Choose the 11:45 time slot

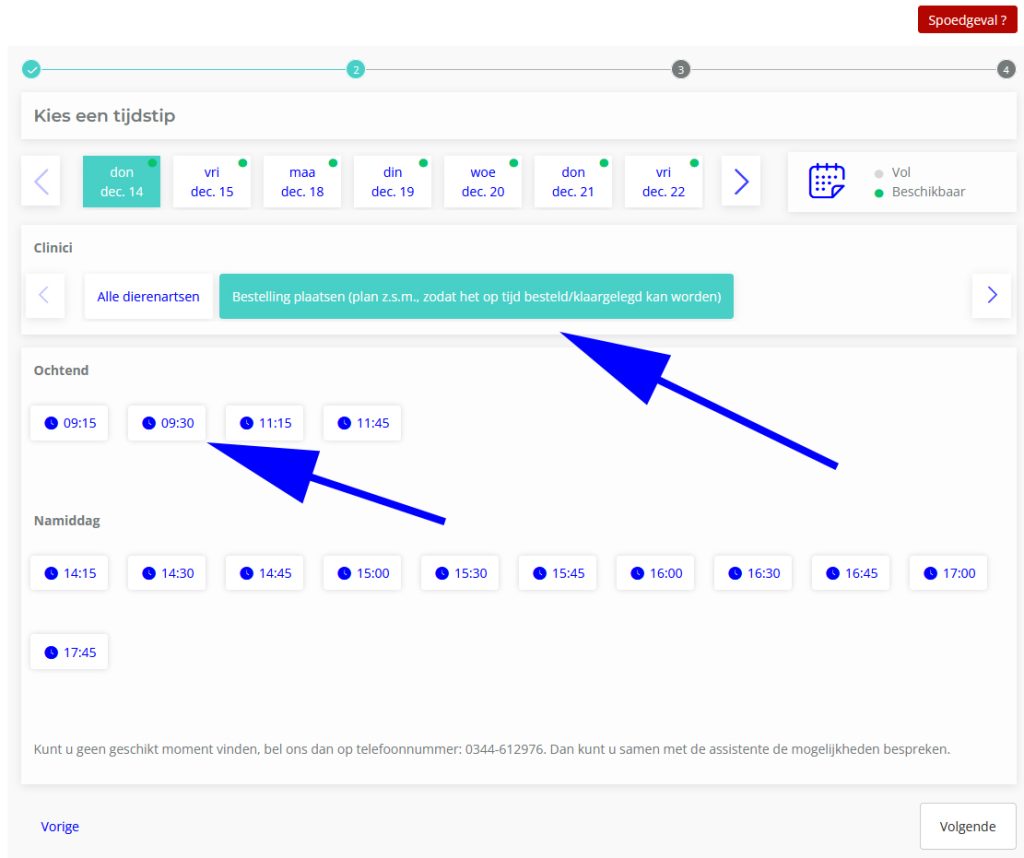click(362, 423)
